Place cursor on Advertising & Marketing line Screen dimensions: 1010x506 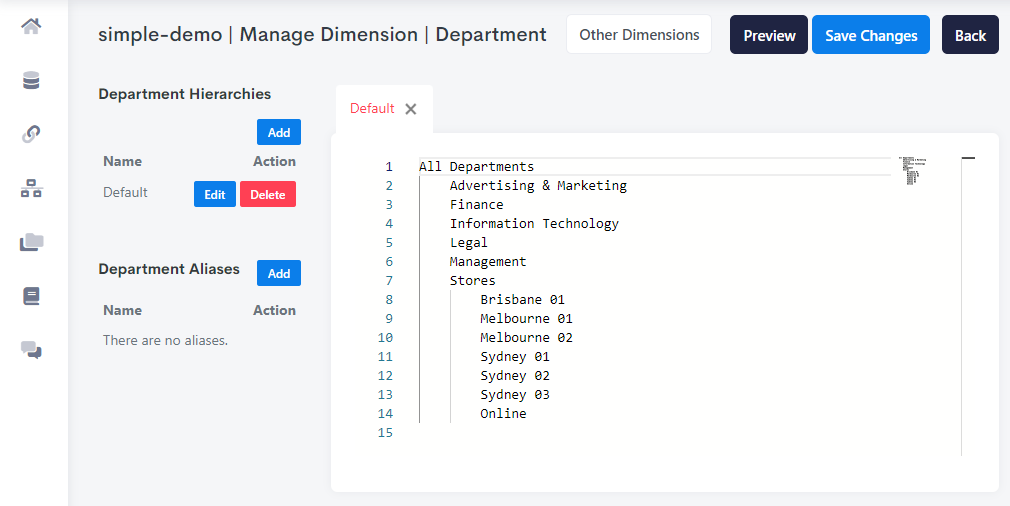pos(538,185)
